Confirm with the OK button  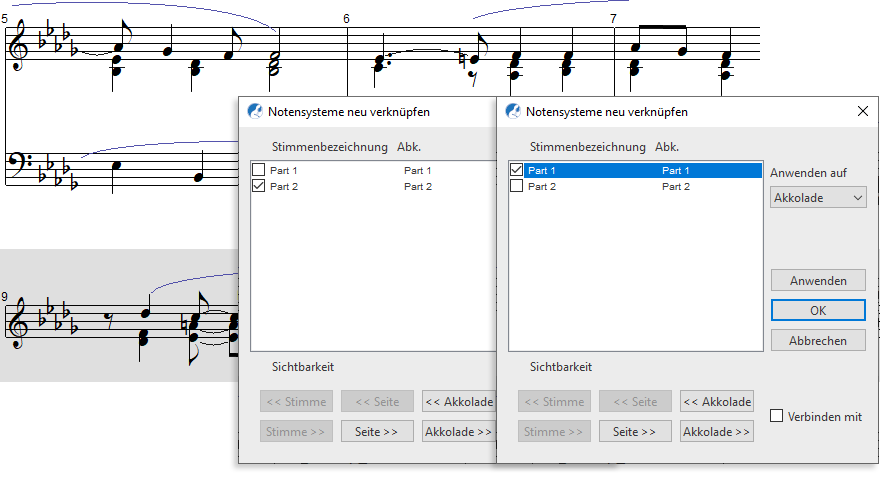point(818,310)
